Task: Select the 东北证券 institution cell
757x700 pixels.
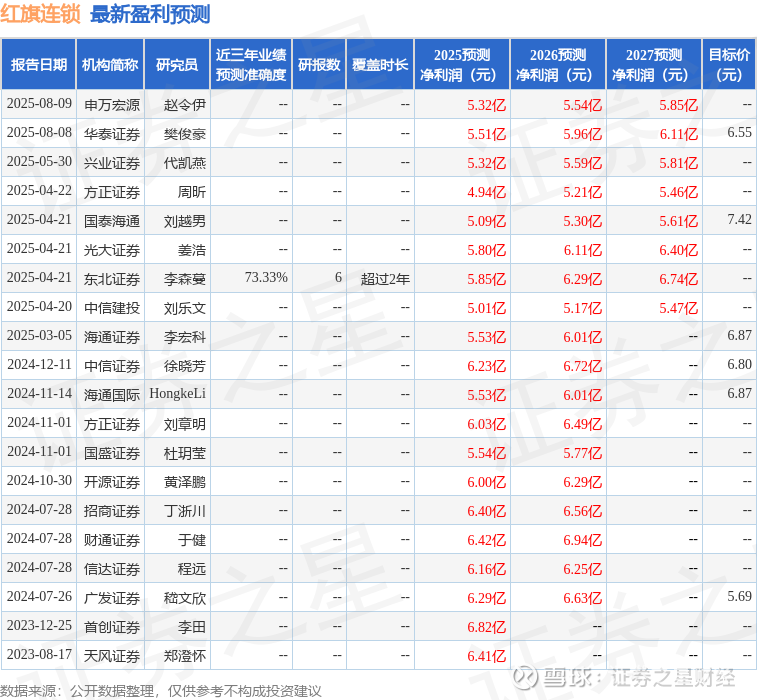Action: 112,279
